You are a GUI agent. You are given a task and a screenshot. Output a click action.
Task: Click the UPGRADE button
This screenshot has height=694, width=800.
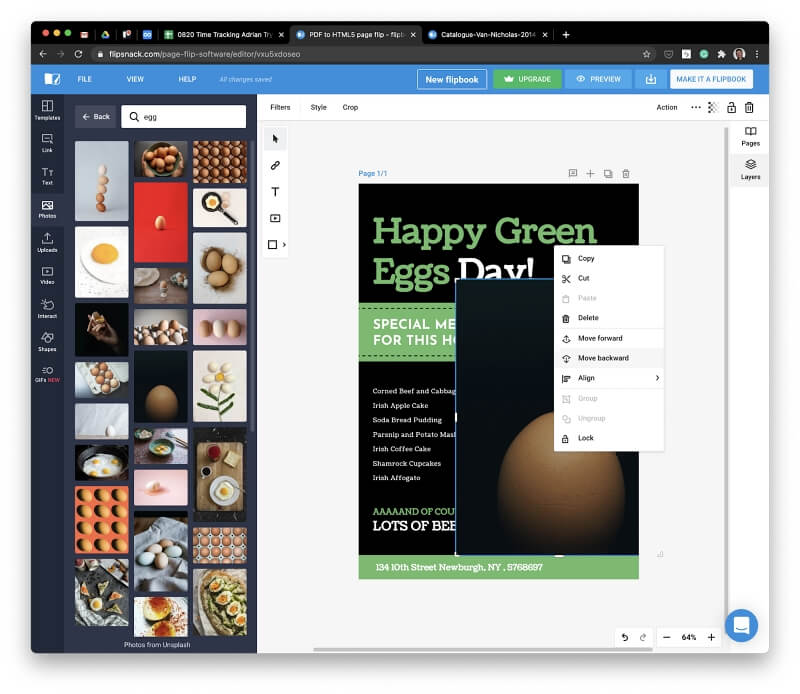click(x=528, y=79)
